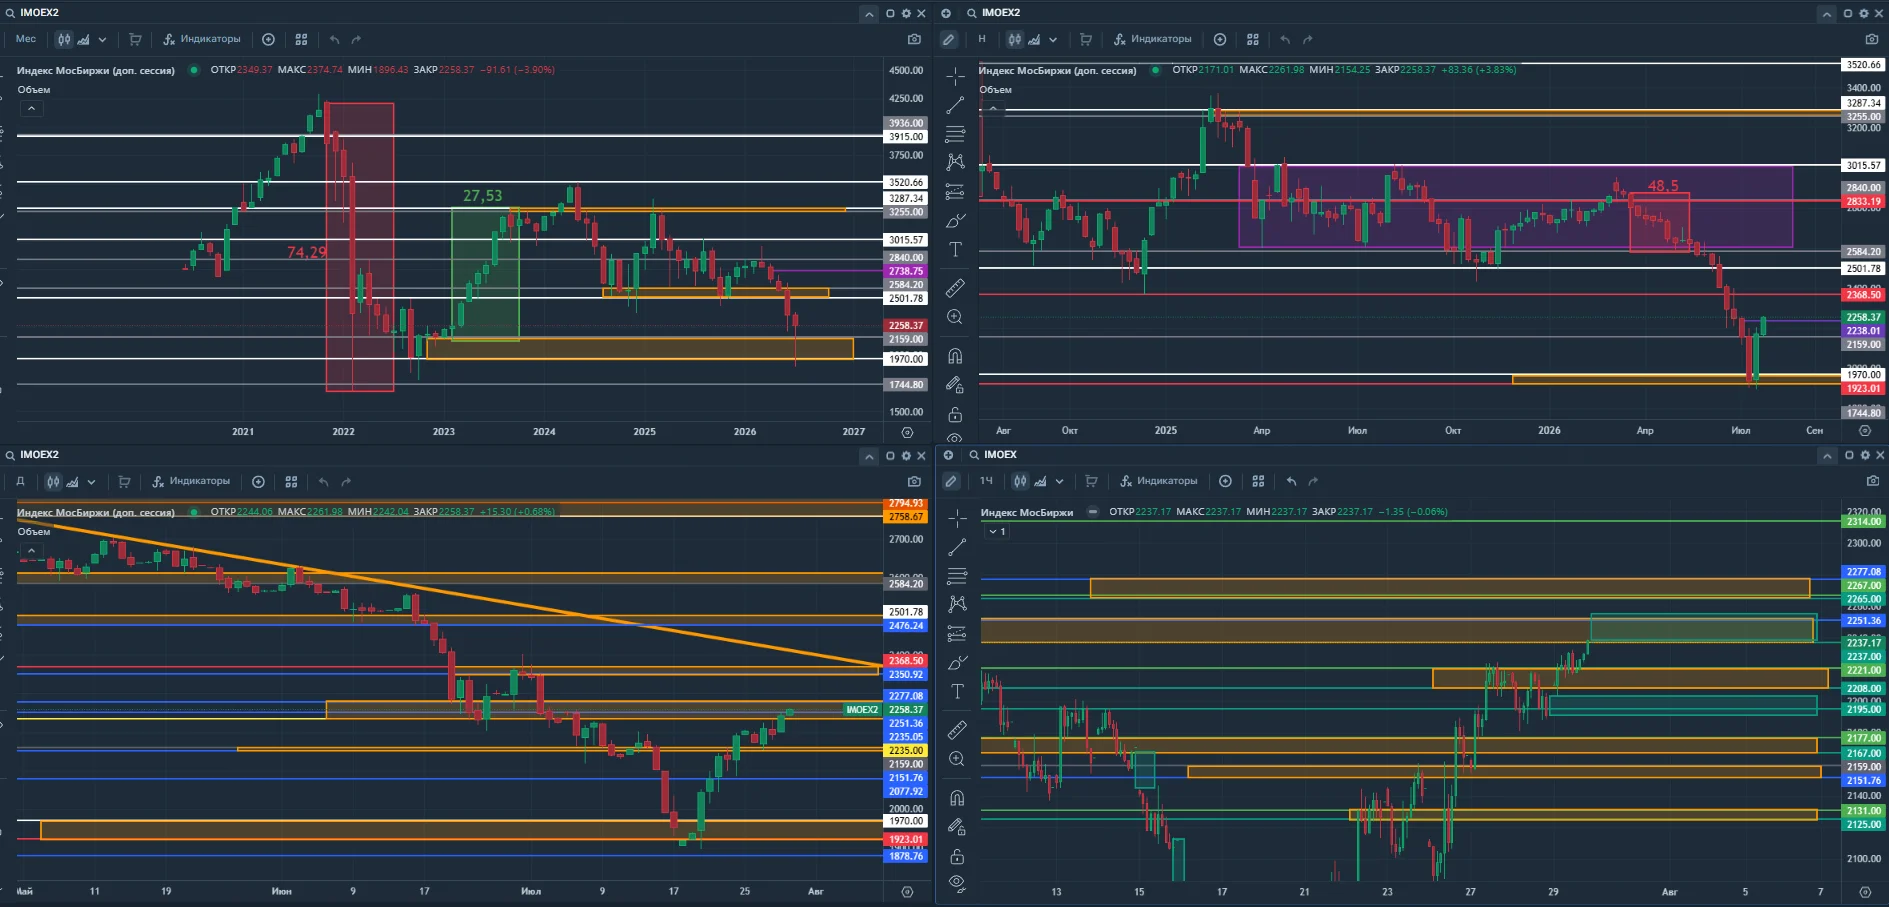Collapse the Объем legend chevron in the Мес chart
Image resolution: width=1889 pixels, height=907 pixels.
pyautogui.click(x=31, y=108)
